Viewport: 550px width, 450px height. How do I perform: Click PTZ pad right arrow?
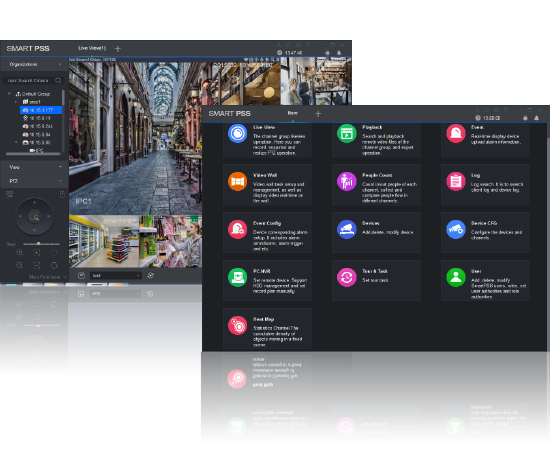(49, 216)
